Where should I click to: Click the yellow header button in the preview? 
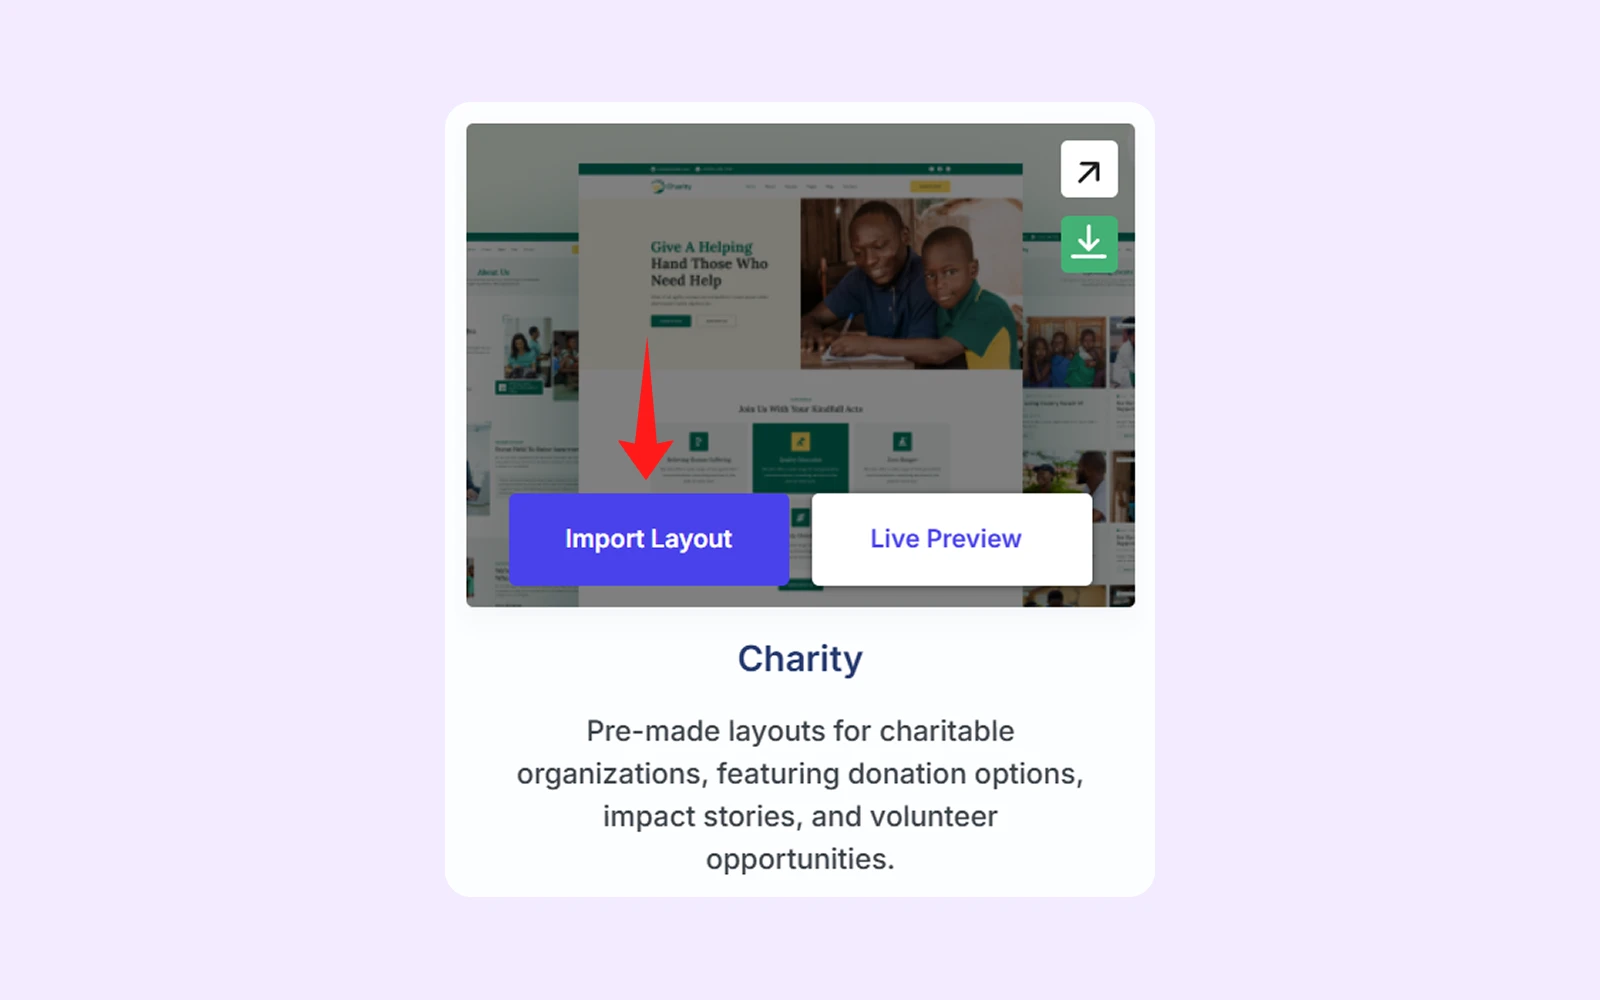(930, 186)
